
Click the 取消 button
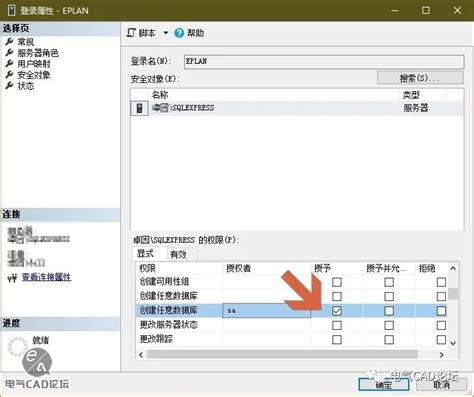(x=441, y=385)
